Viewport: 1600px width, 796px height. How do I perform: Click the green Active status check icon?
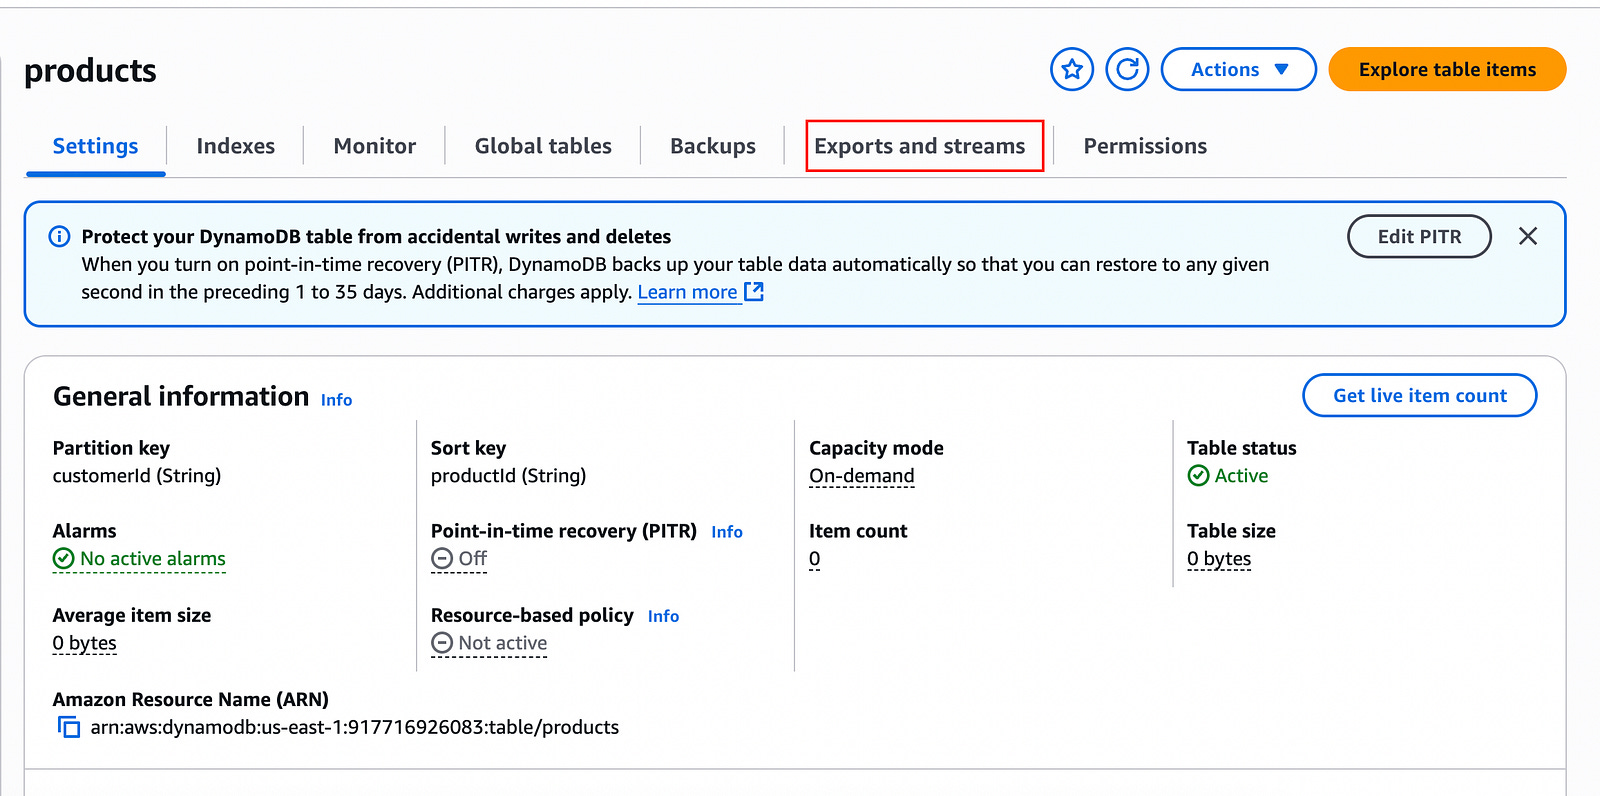[x=1198, y=476]
